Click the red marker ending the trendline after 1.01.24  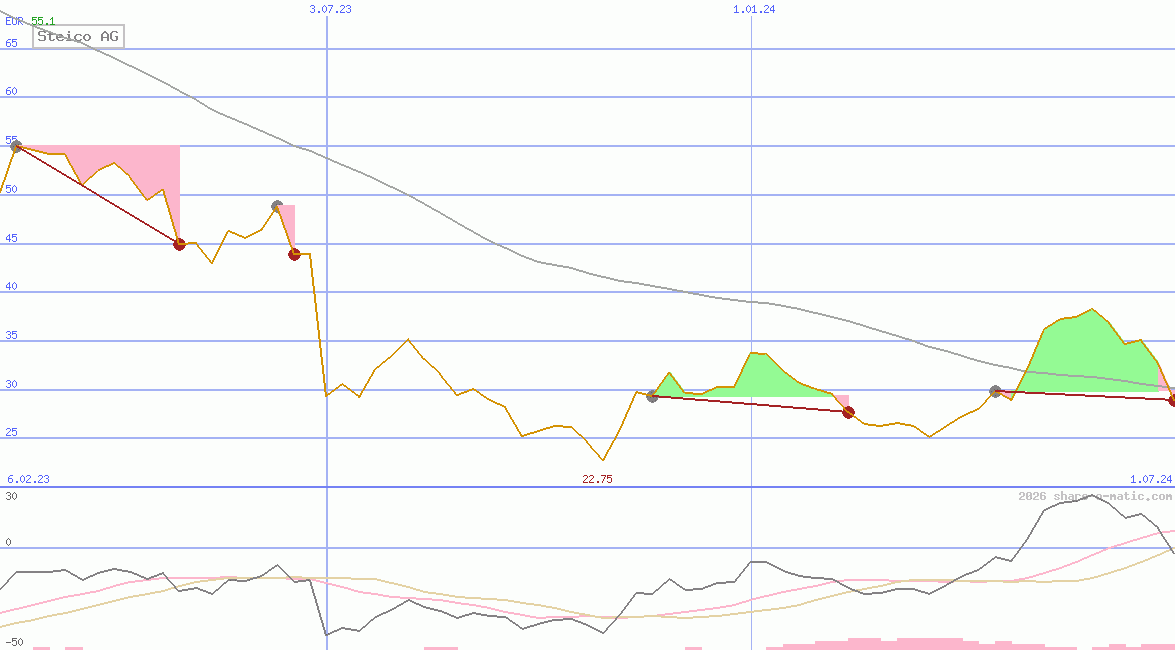click(x=849, y=412)
